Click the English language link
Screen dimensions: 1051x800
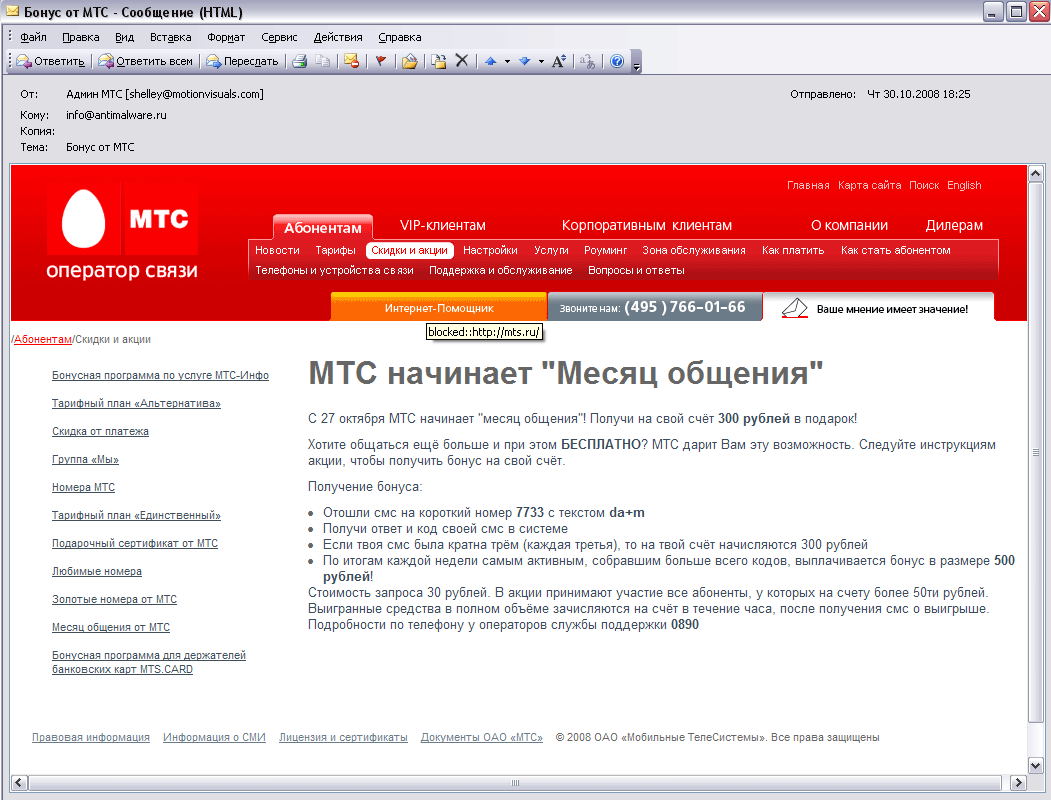click(964, 185)
